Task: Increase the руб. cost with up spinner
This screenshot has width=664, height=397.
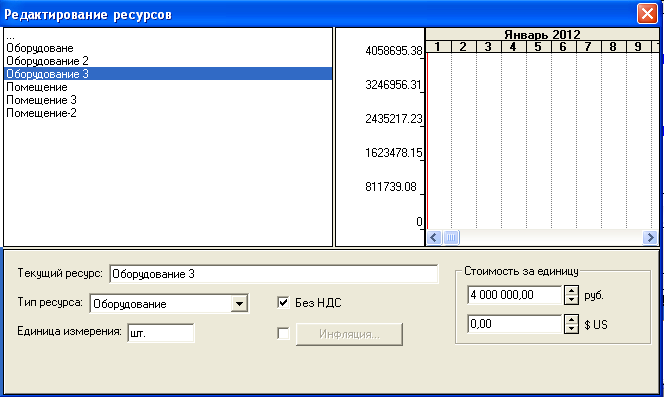Action: [x=571, y=291]
